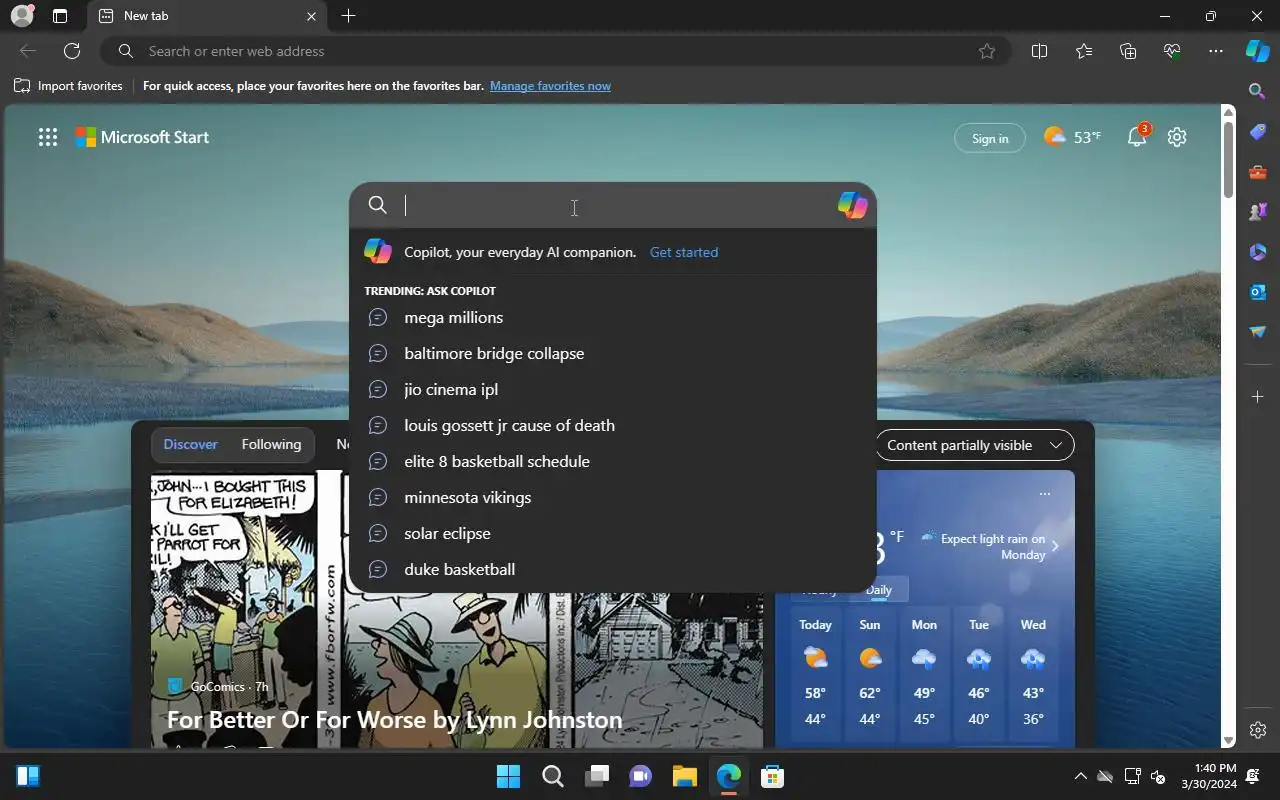Viewport: 1280px width, 800px height.
Task: Open Microsoft Store from taskbar
Action: [772, 776]
